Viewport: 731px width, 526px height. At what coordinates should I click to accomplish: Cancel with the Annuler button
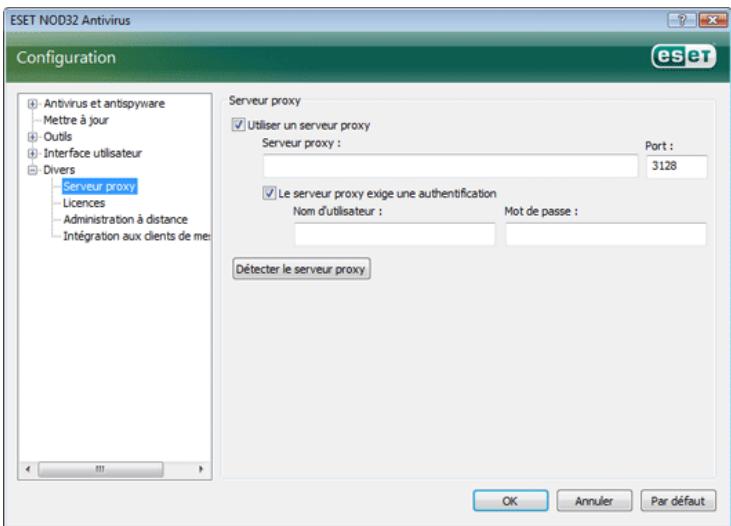click(x=594, y=501)
